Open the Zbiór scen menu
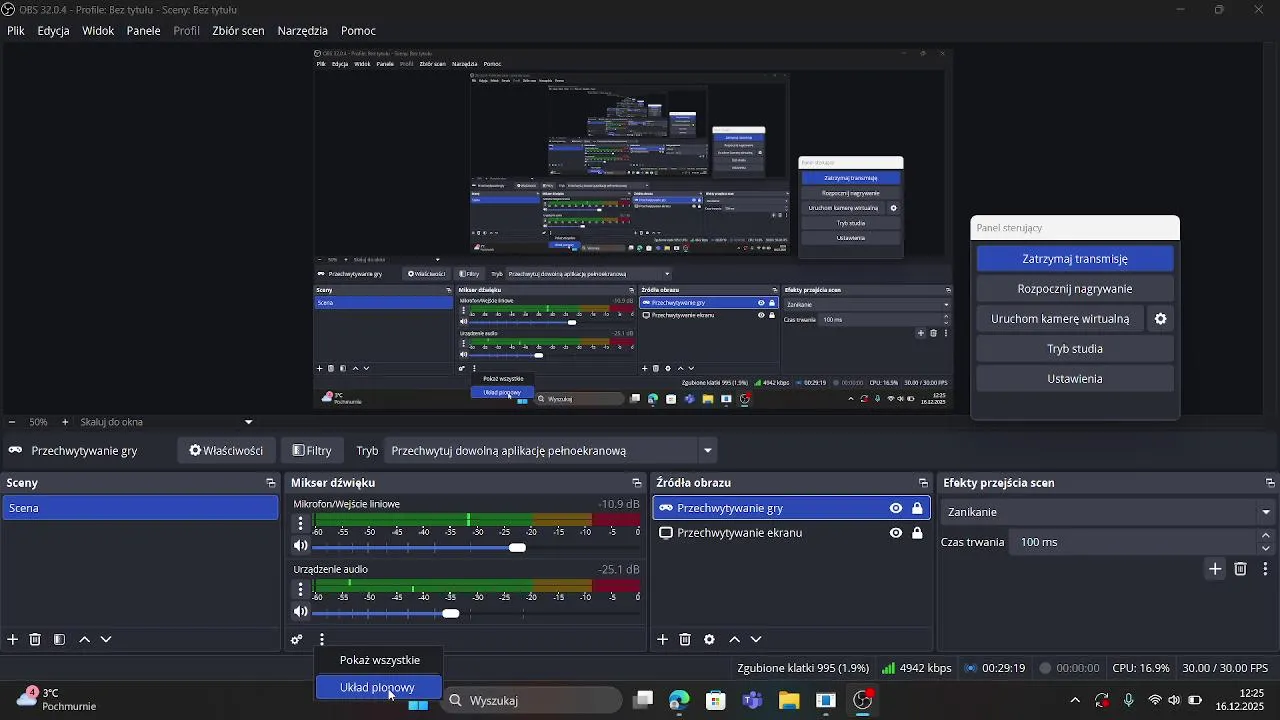Viewport: 1280px width, 720px height. coord(238,31)
